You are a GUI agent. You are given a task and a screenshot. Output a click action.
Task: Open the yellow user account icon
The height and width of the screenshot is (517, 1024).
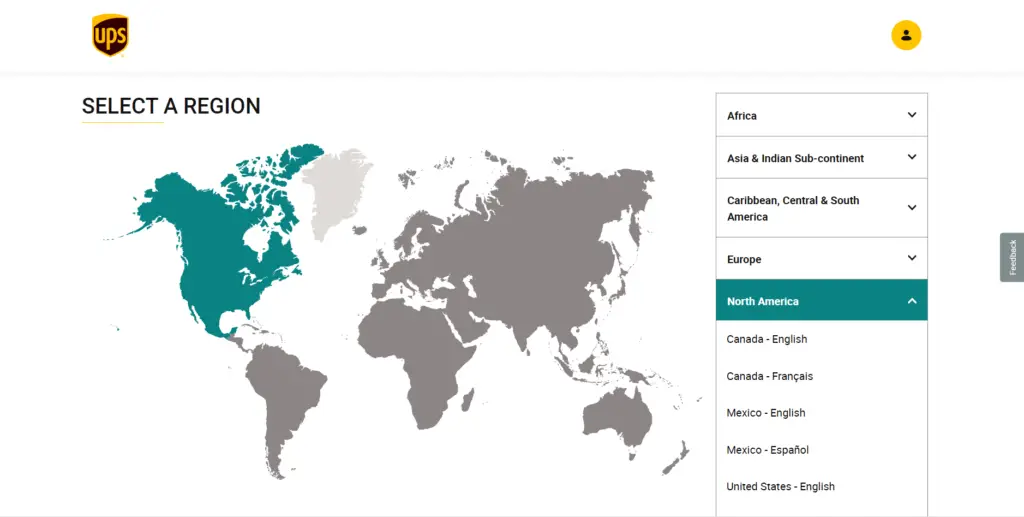coord(906,35)
